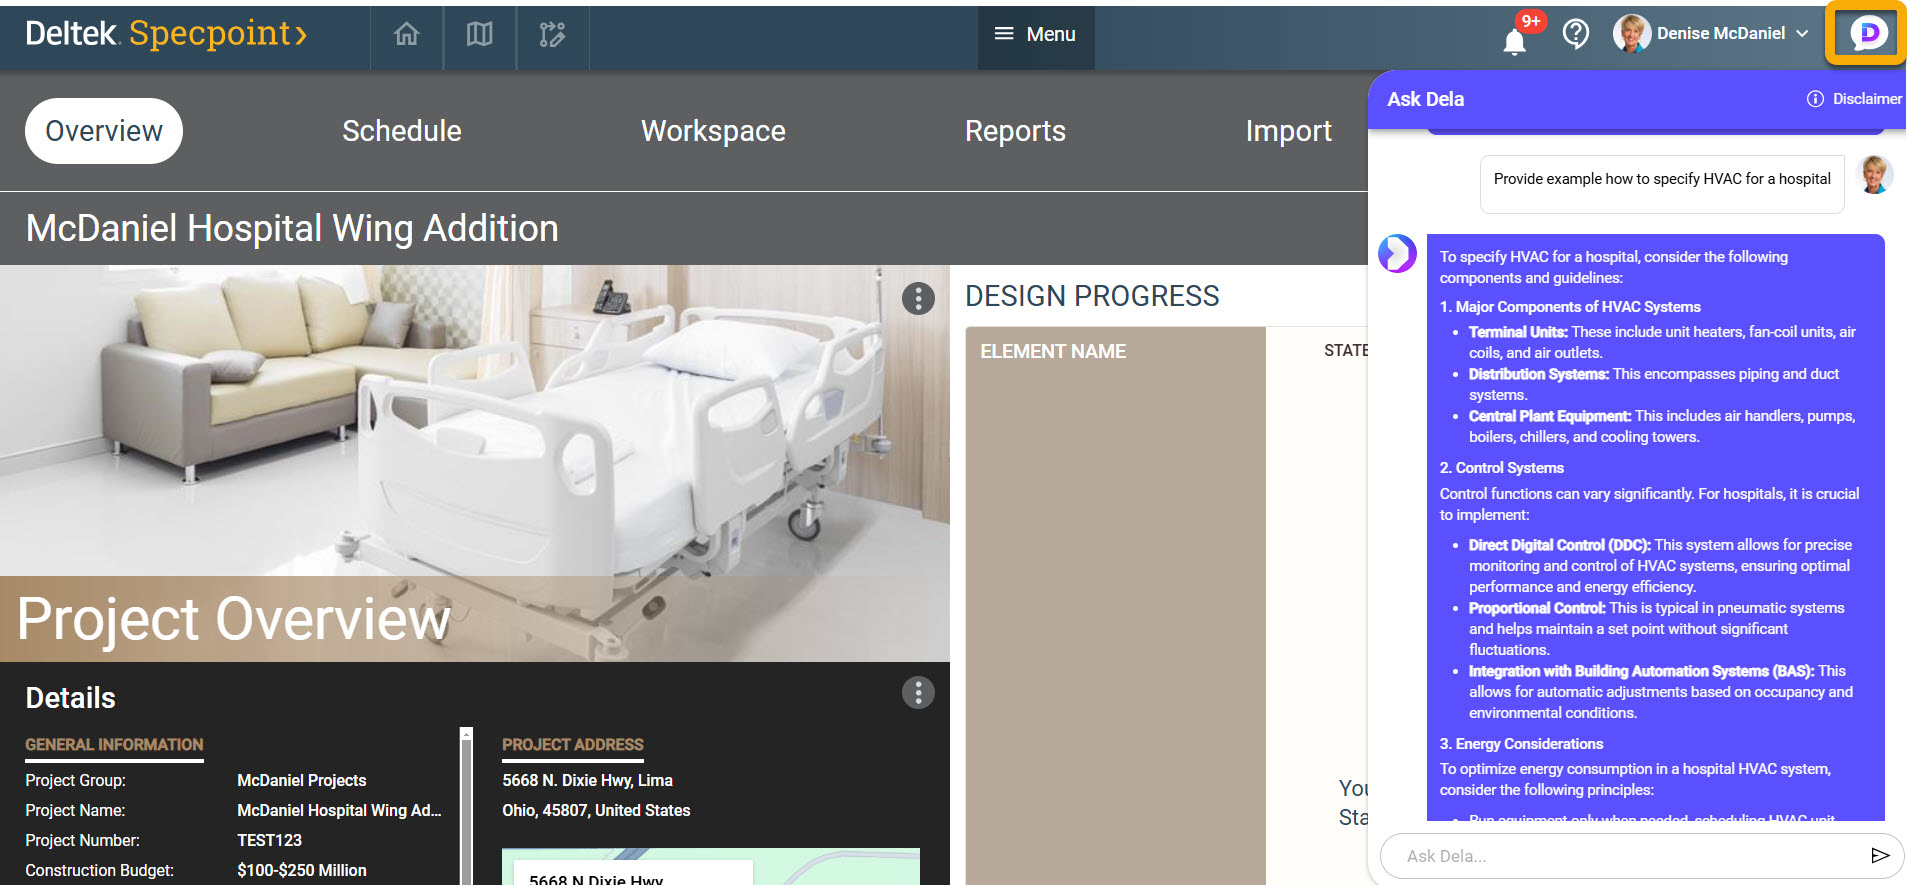Select the Import tab
Viewport: 1907px width, 885px height.
click(1287, 131)
